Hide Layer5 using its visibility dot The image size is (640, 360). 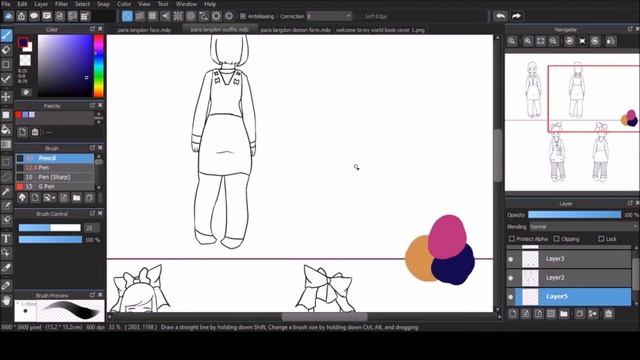click(x=511, y=297)
